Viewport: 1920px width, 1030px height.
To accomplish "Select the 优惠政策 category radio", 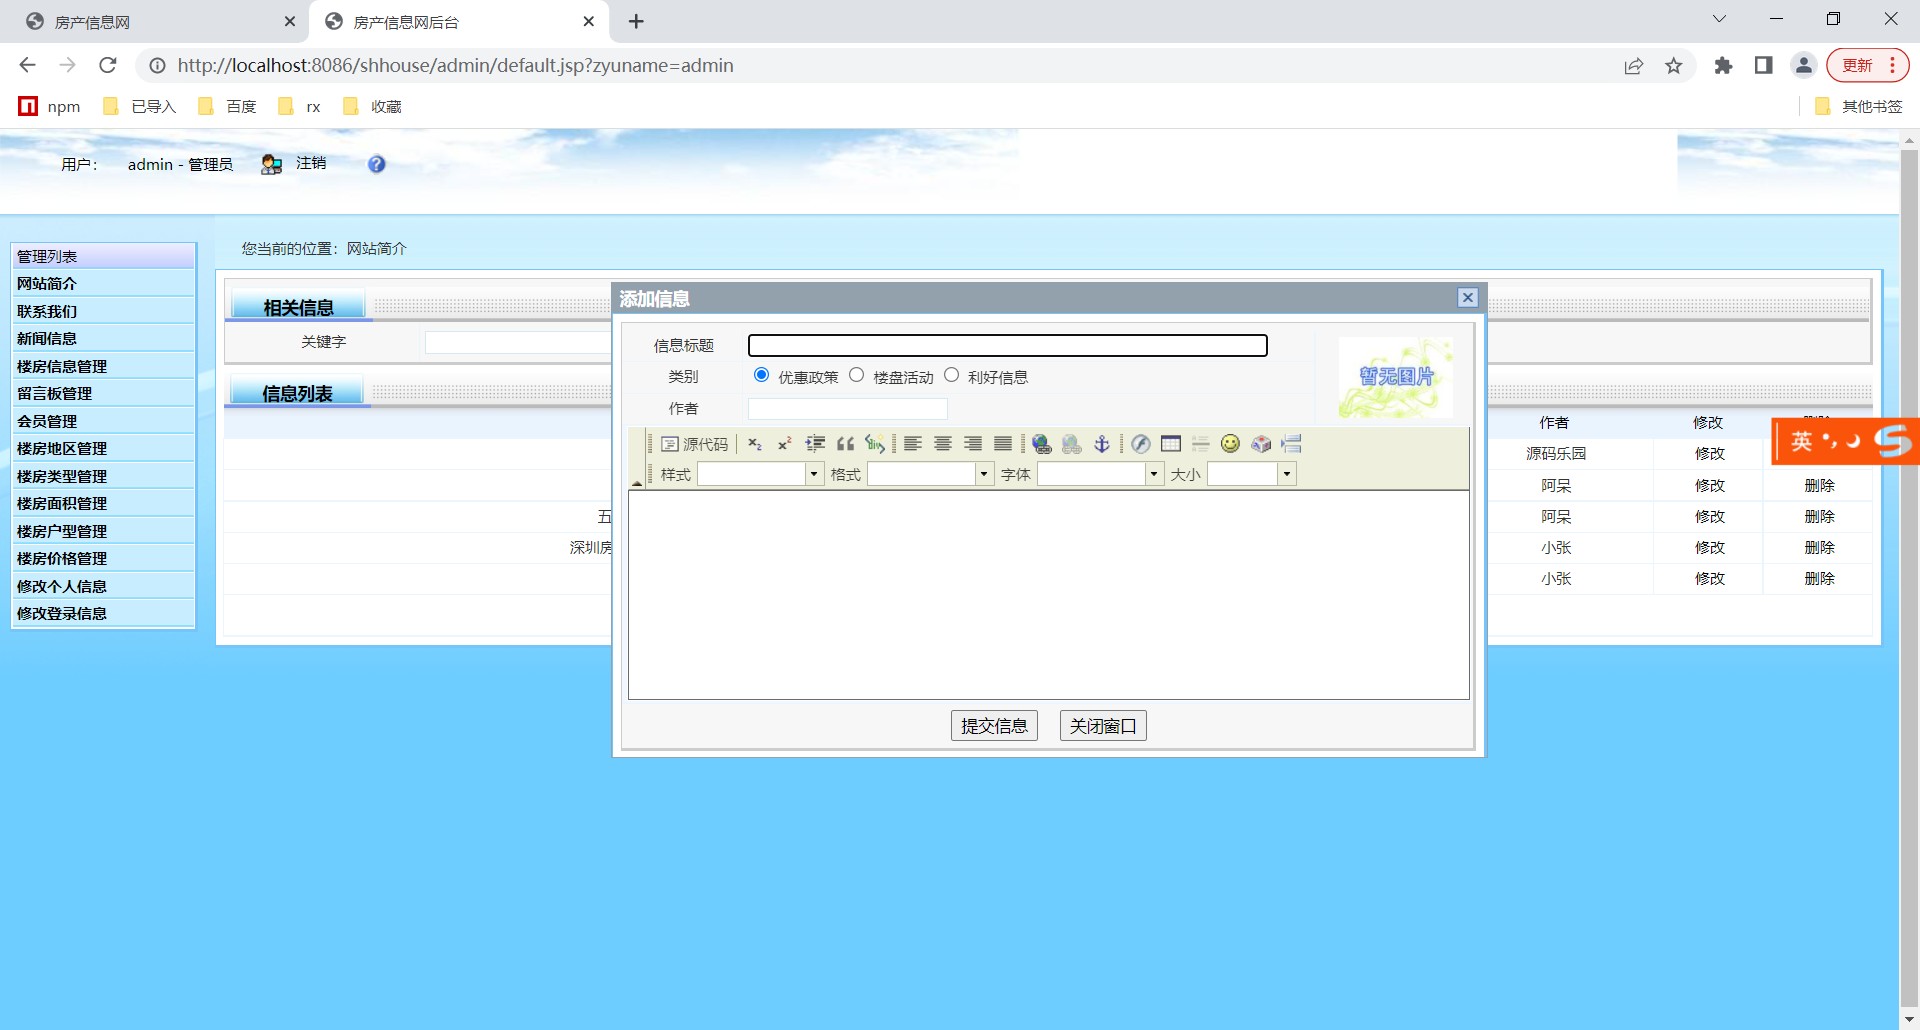I will tap(762, 375).
